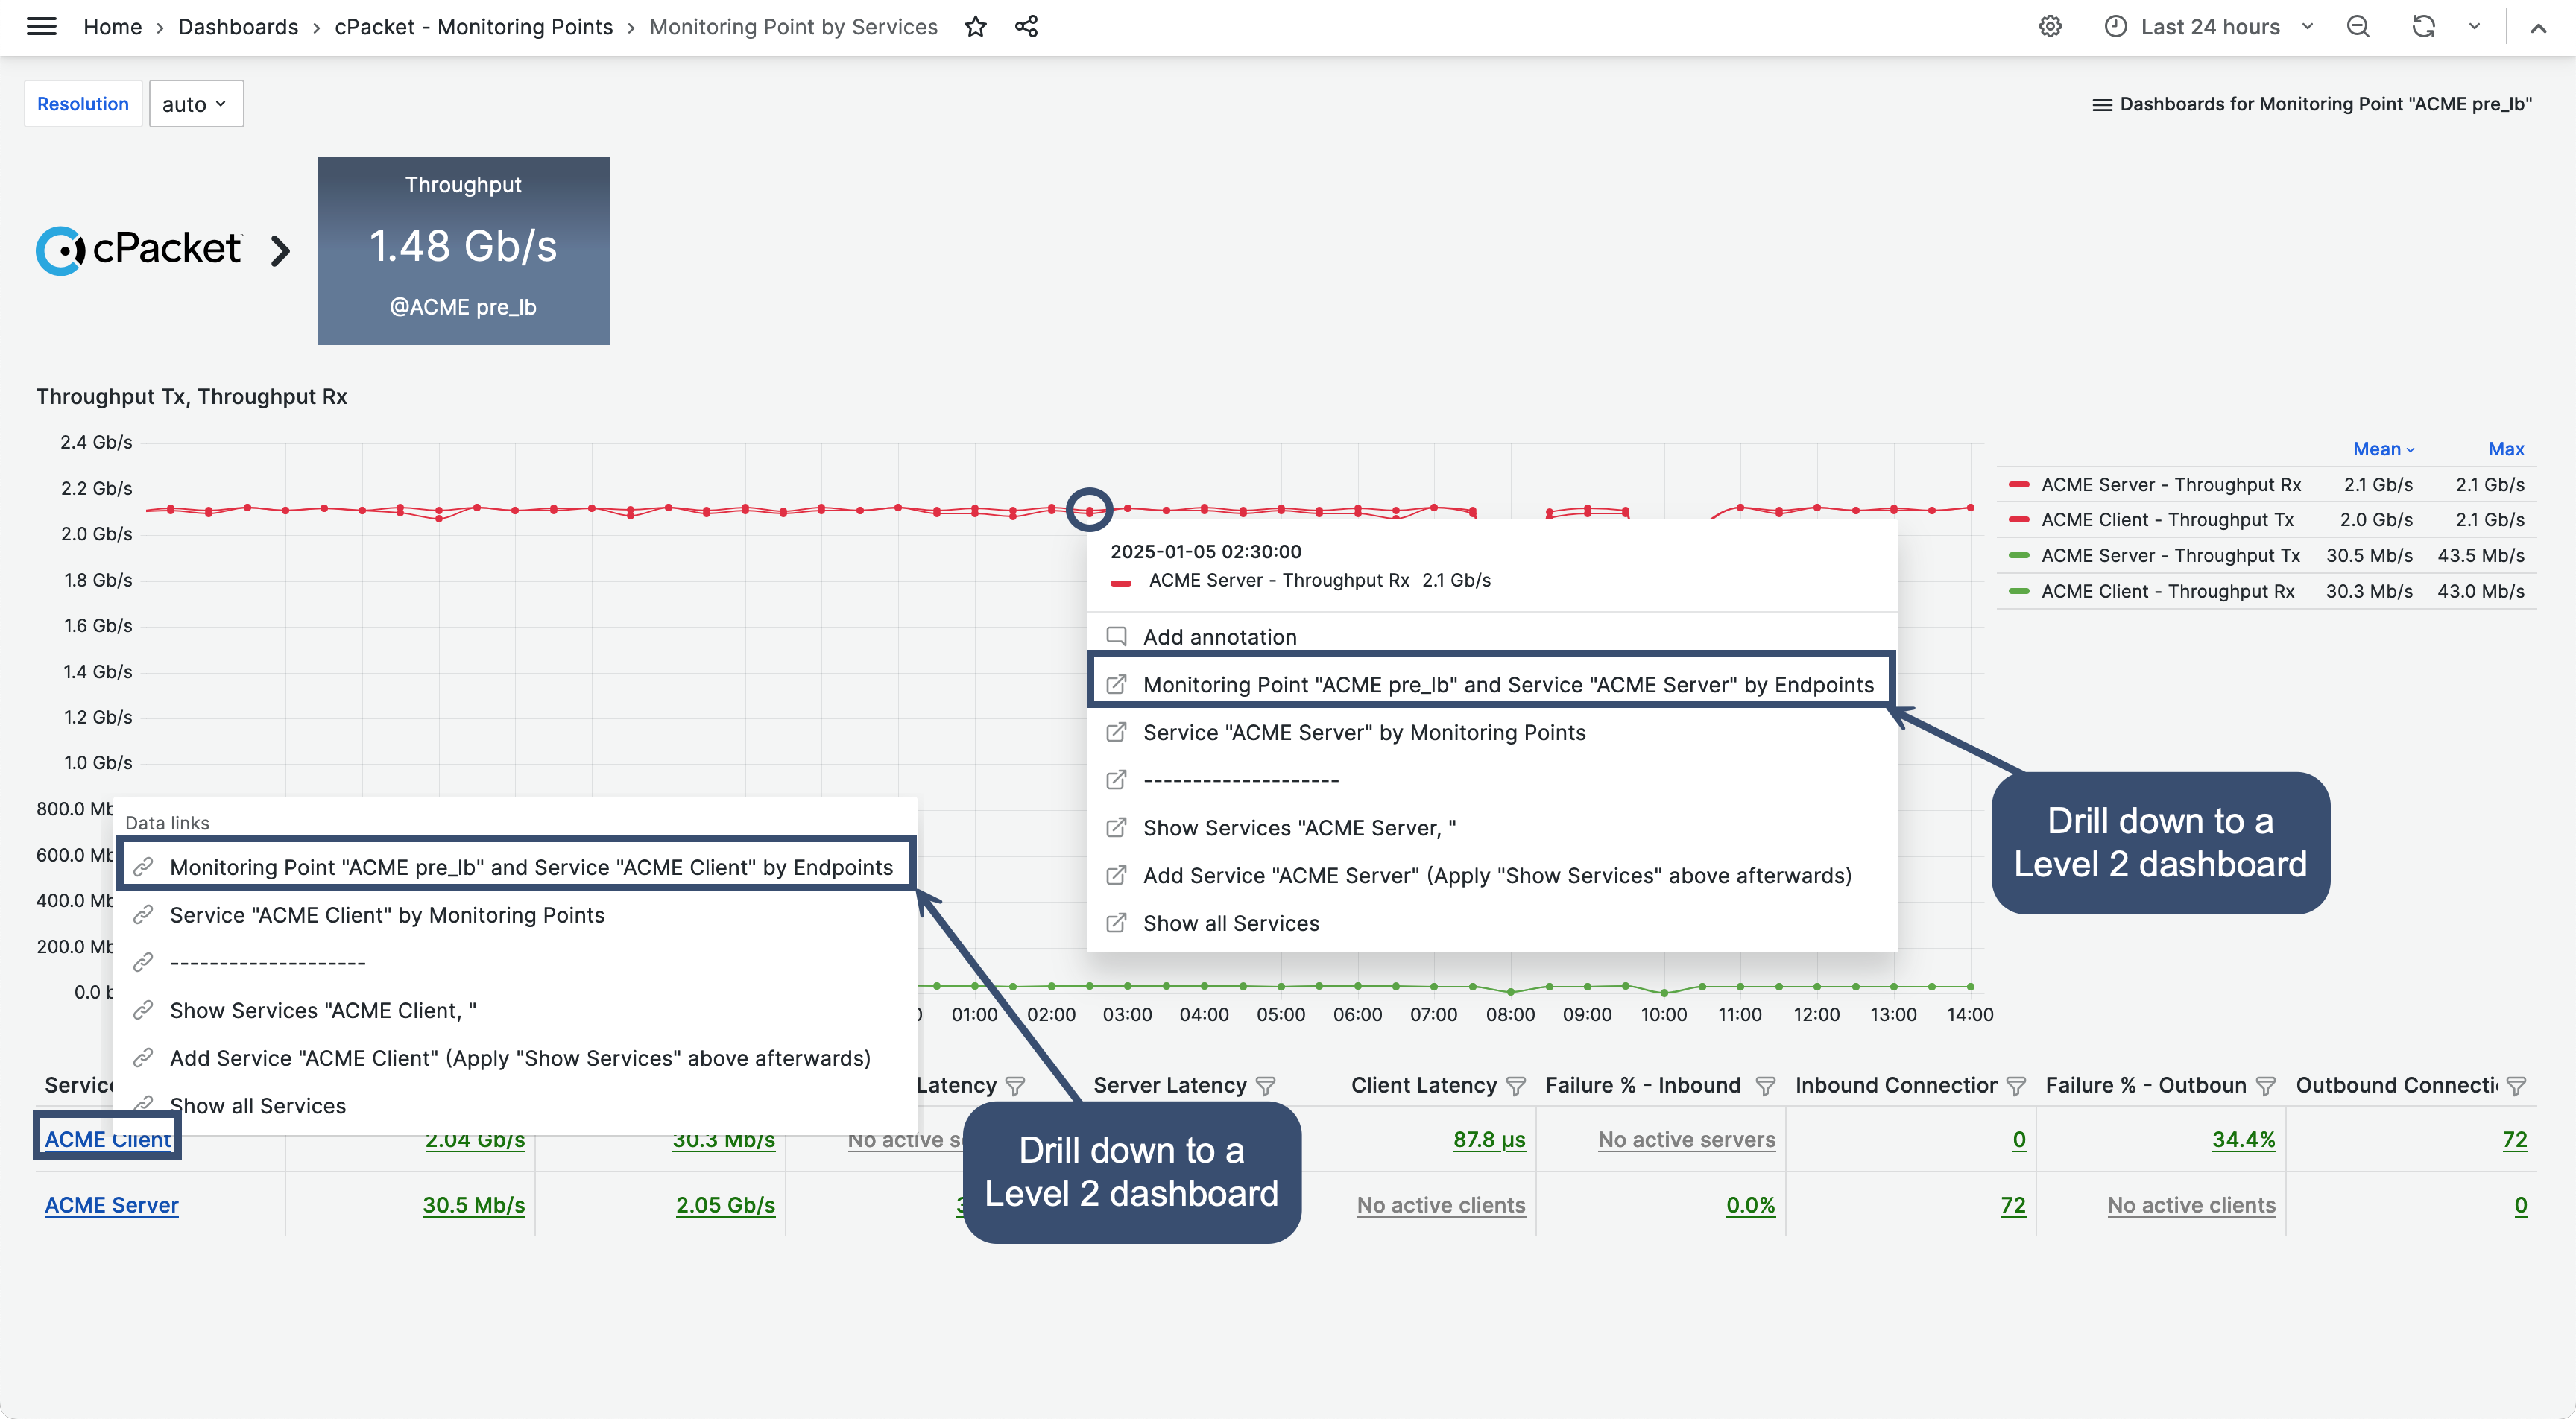Click the Client Latency column header

1423,1086
